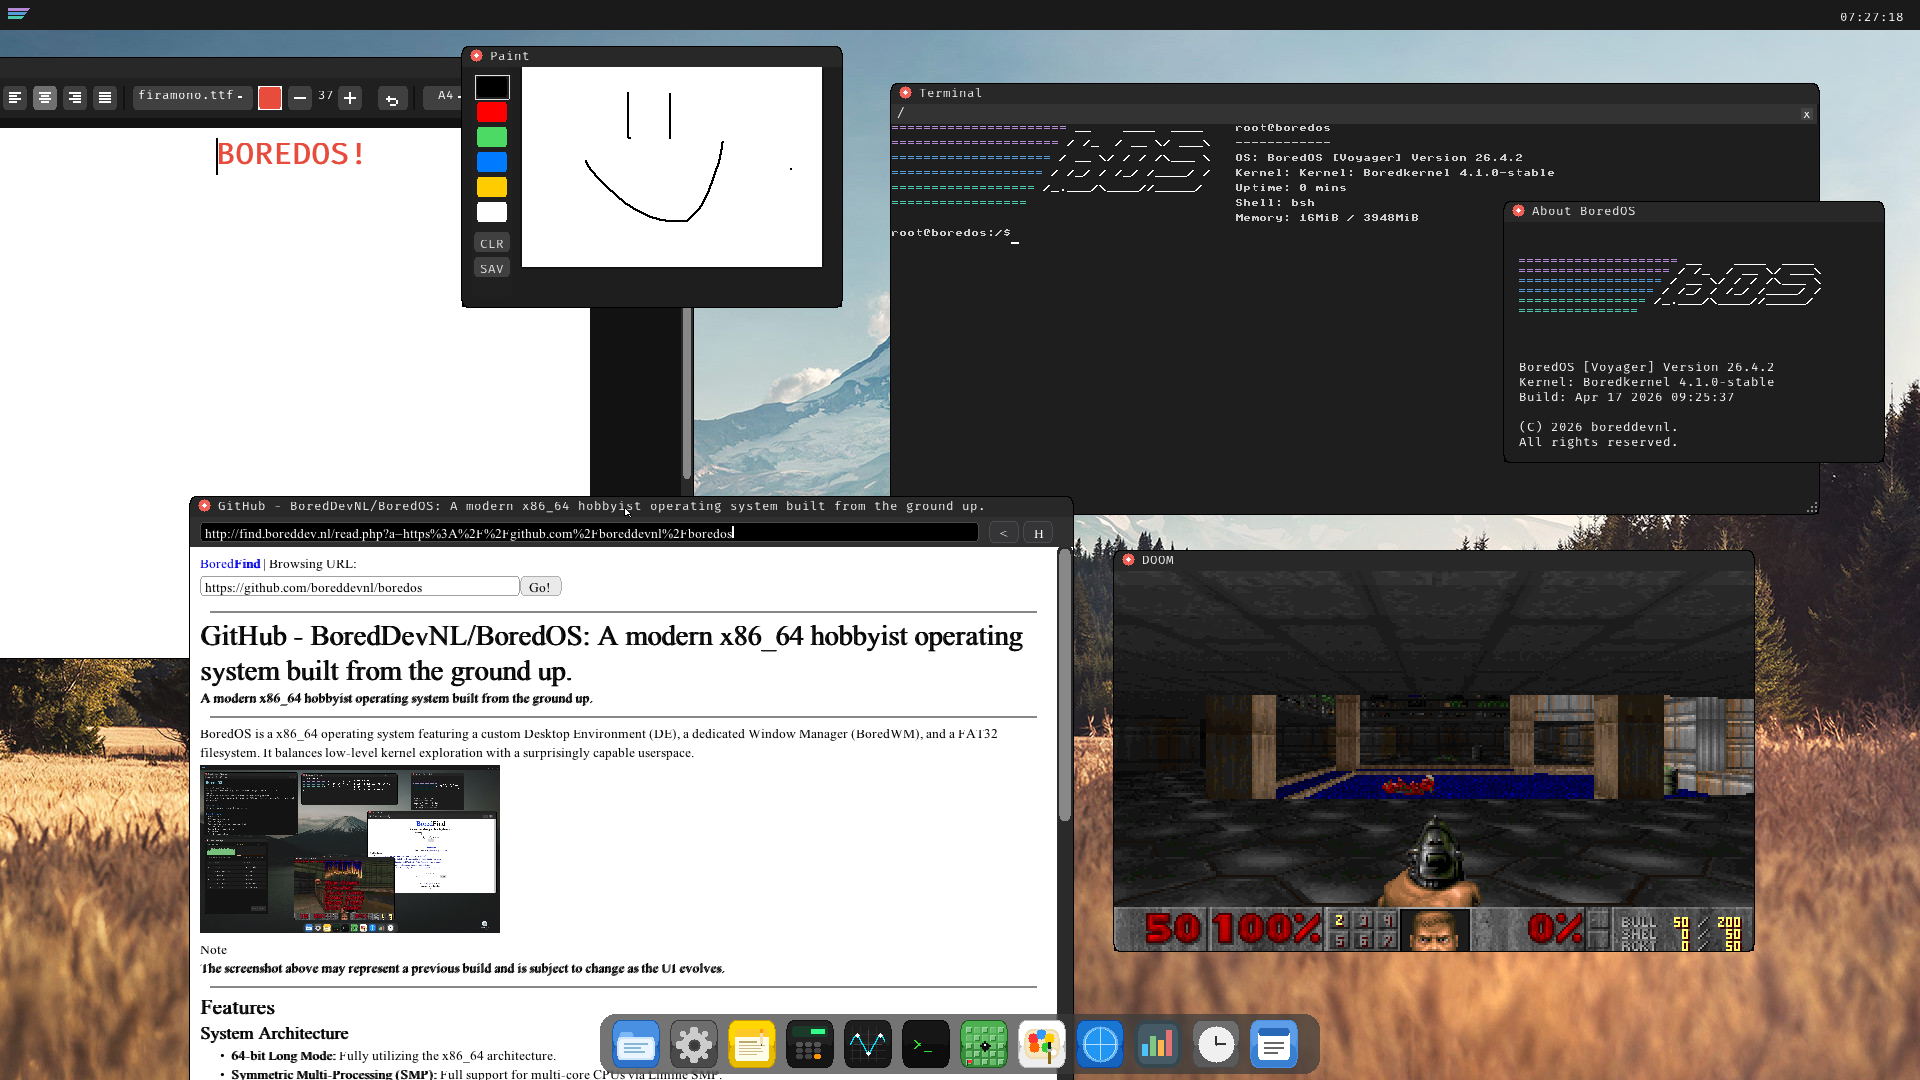Screen dimensions: 1920x1080
Task: Open the BoredOS screenshot thumbnail on the page
Action: (350, 849)
